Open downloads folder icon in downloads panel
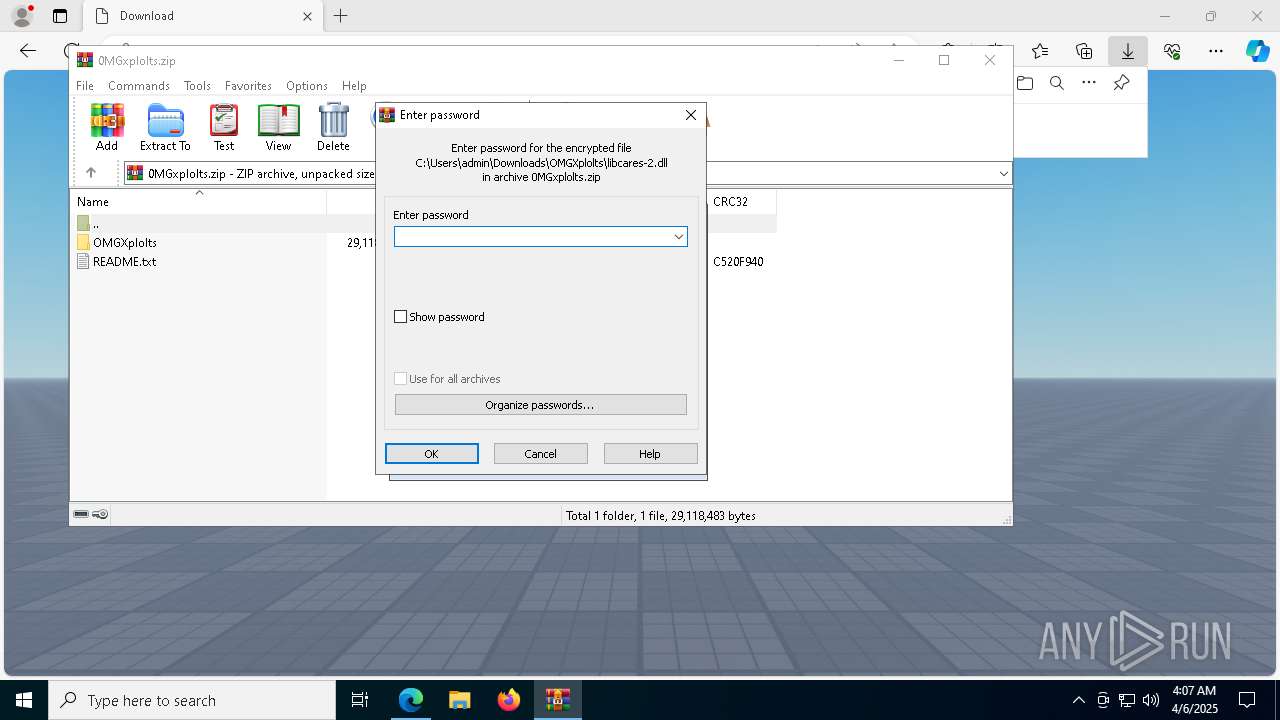The width and height of the screenshot is (1280, 720). [x=1025, y=83]
